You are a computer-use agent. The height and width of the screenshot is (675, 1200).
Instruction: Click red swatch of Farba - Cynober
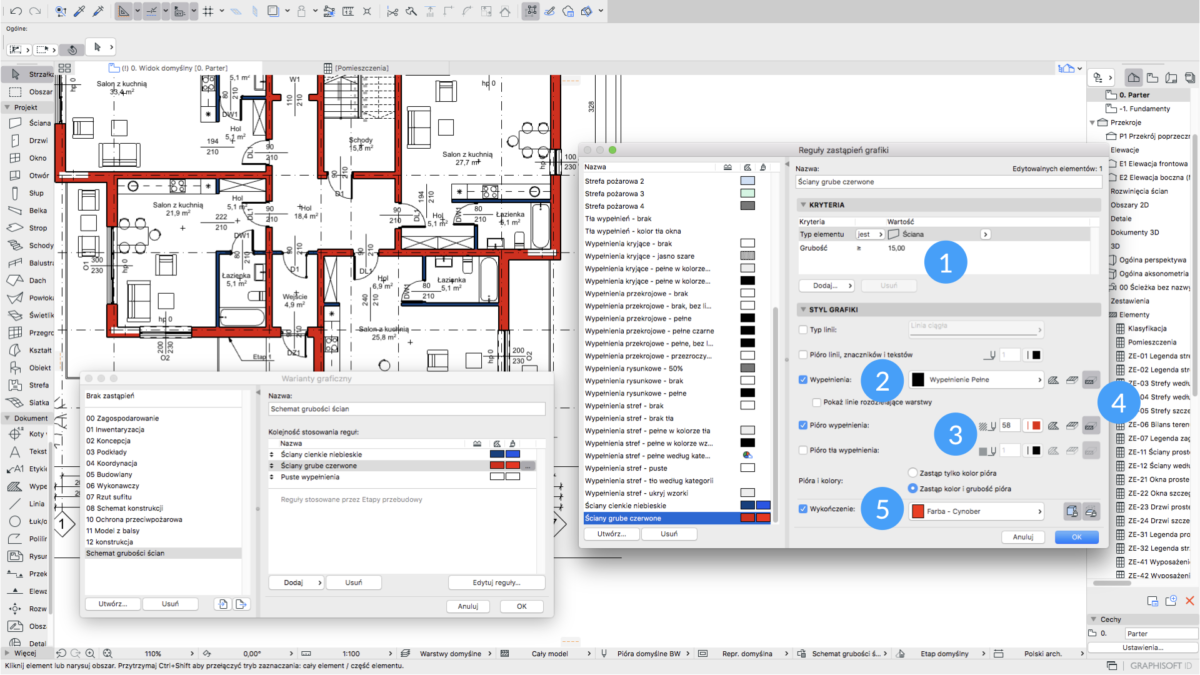coord(919,511)
